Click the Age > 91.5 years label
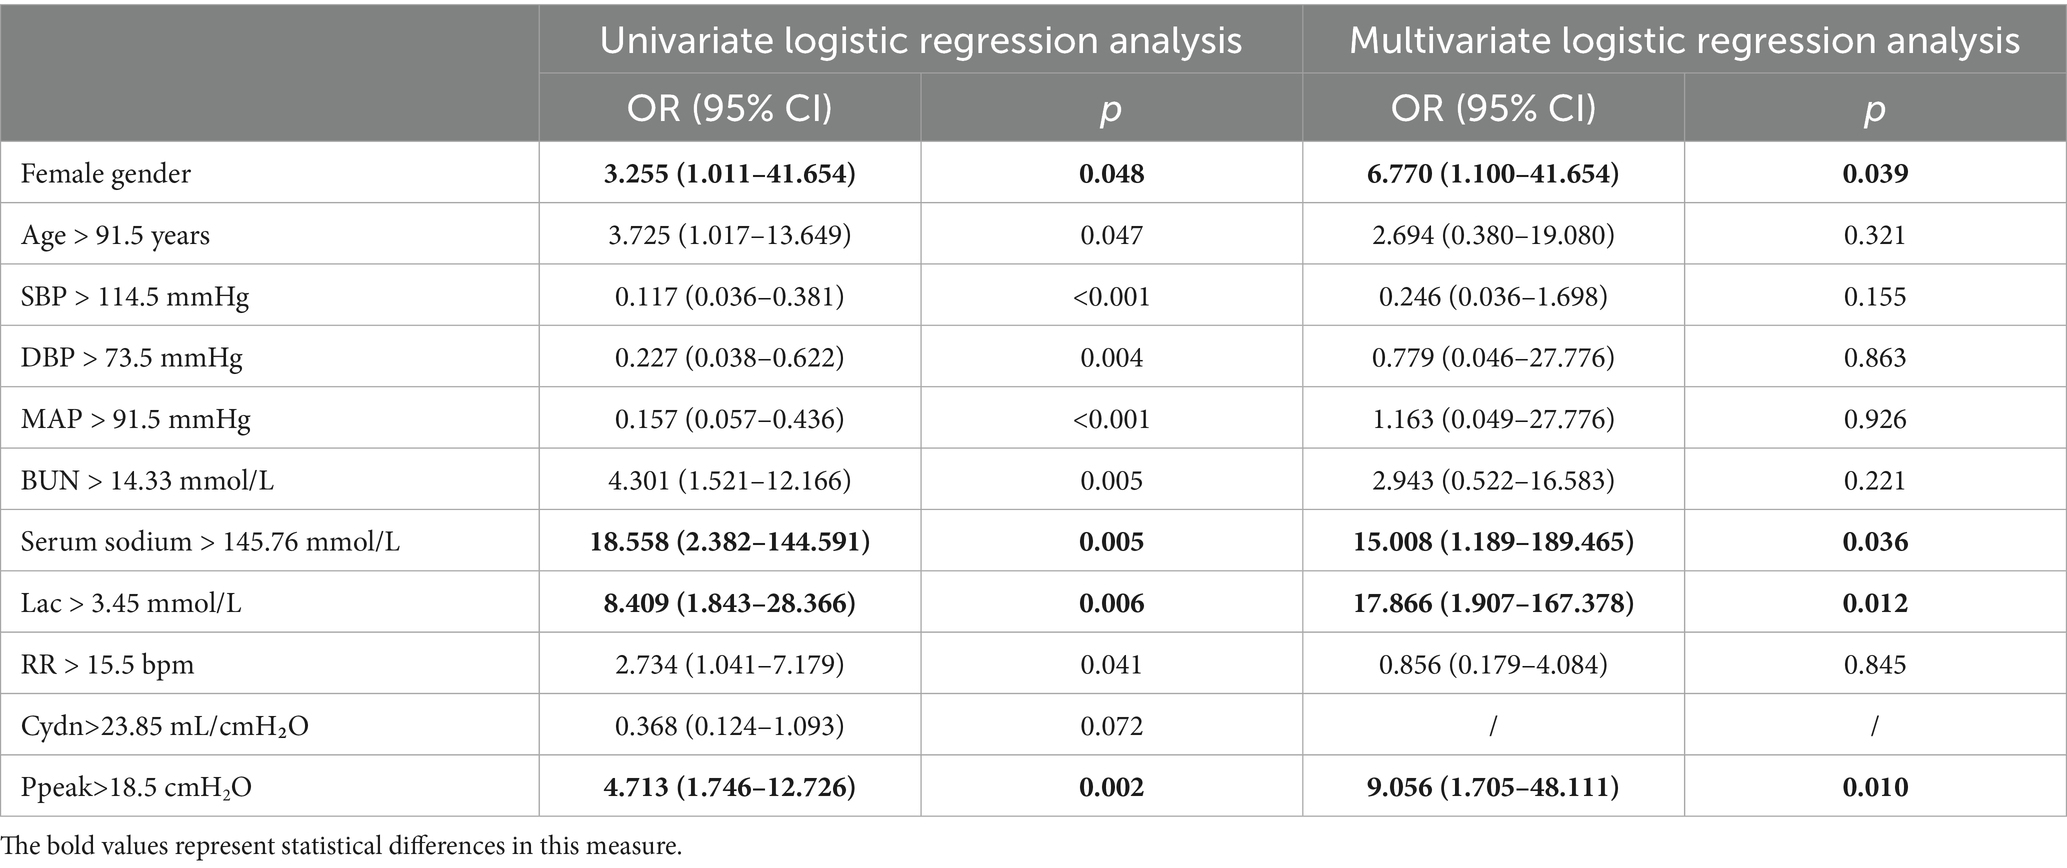Screen dimensions: 2067x868 pos(116,236)
